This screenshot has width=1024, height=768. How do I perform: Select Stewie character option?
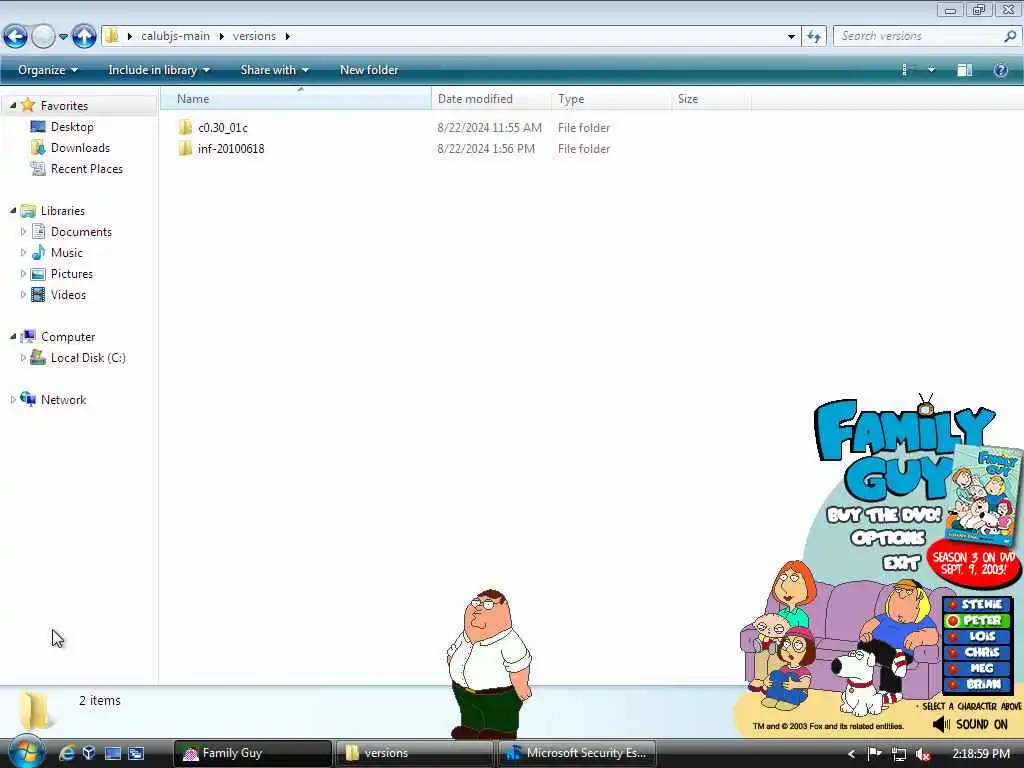click(x=976, y=604)
